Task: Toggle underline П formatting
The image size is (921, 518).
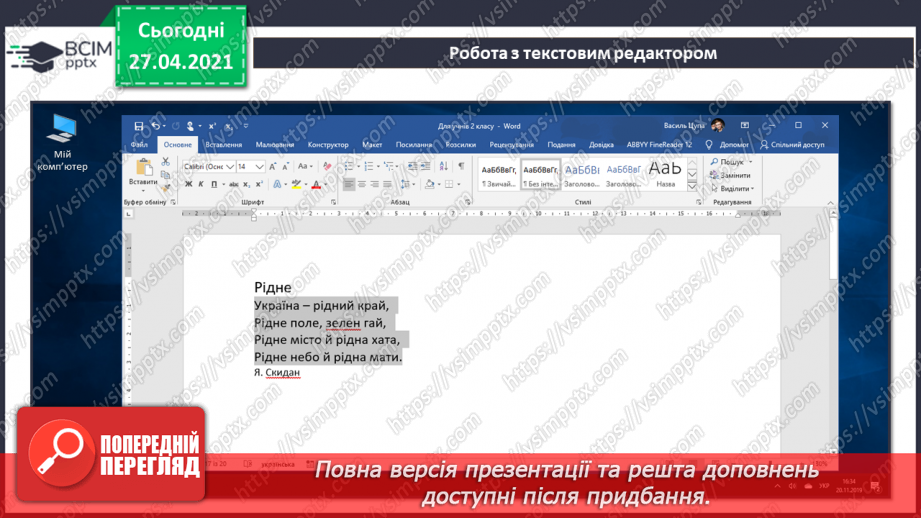Action: (x=214, y=184)
